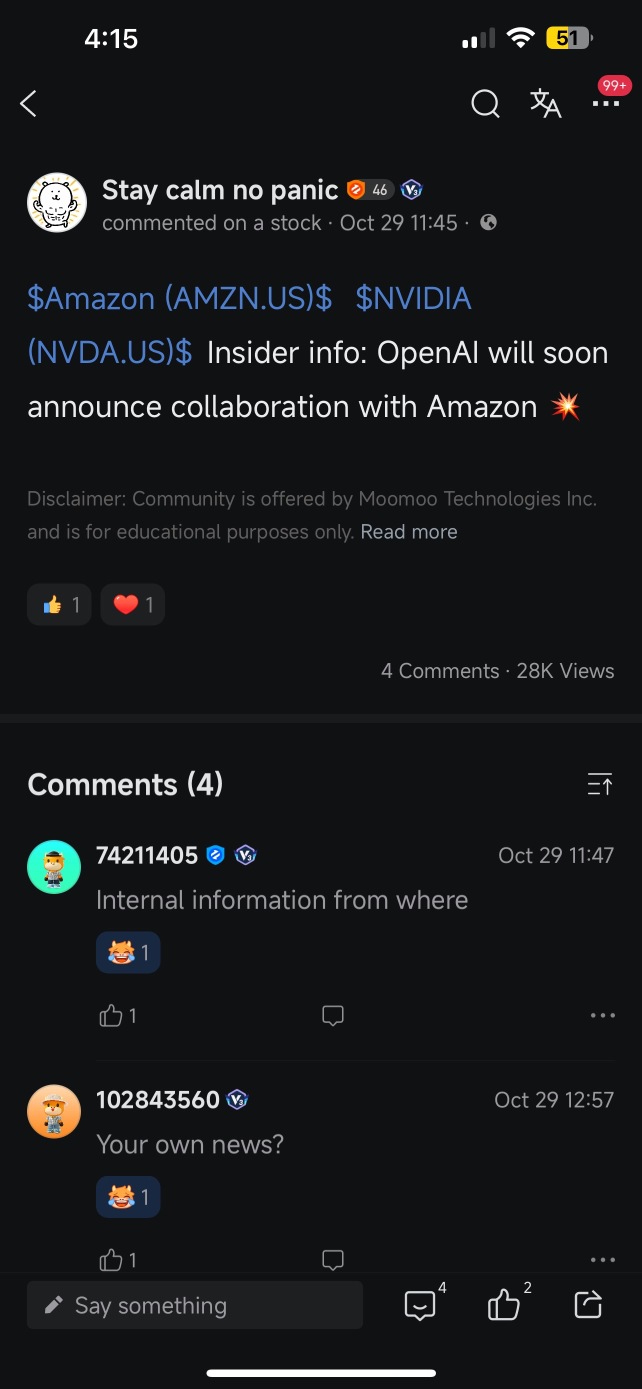The height and width of the screenshot is (1389, 642).
Task: Tap Read more in the disclaimer
Action: [x=409, y=532]
